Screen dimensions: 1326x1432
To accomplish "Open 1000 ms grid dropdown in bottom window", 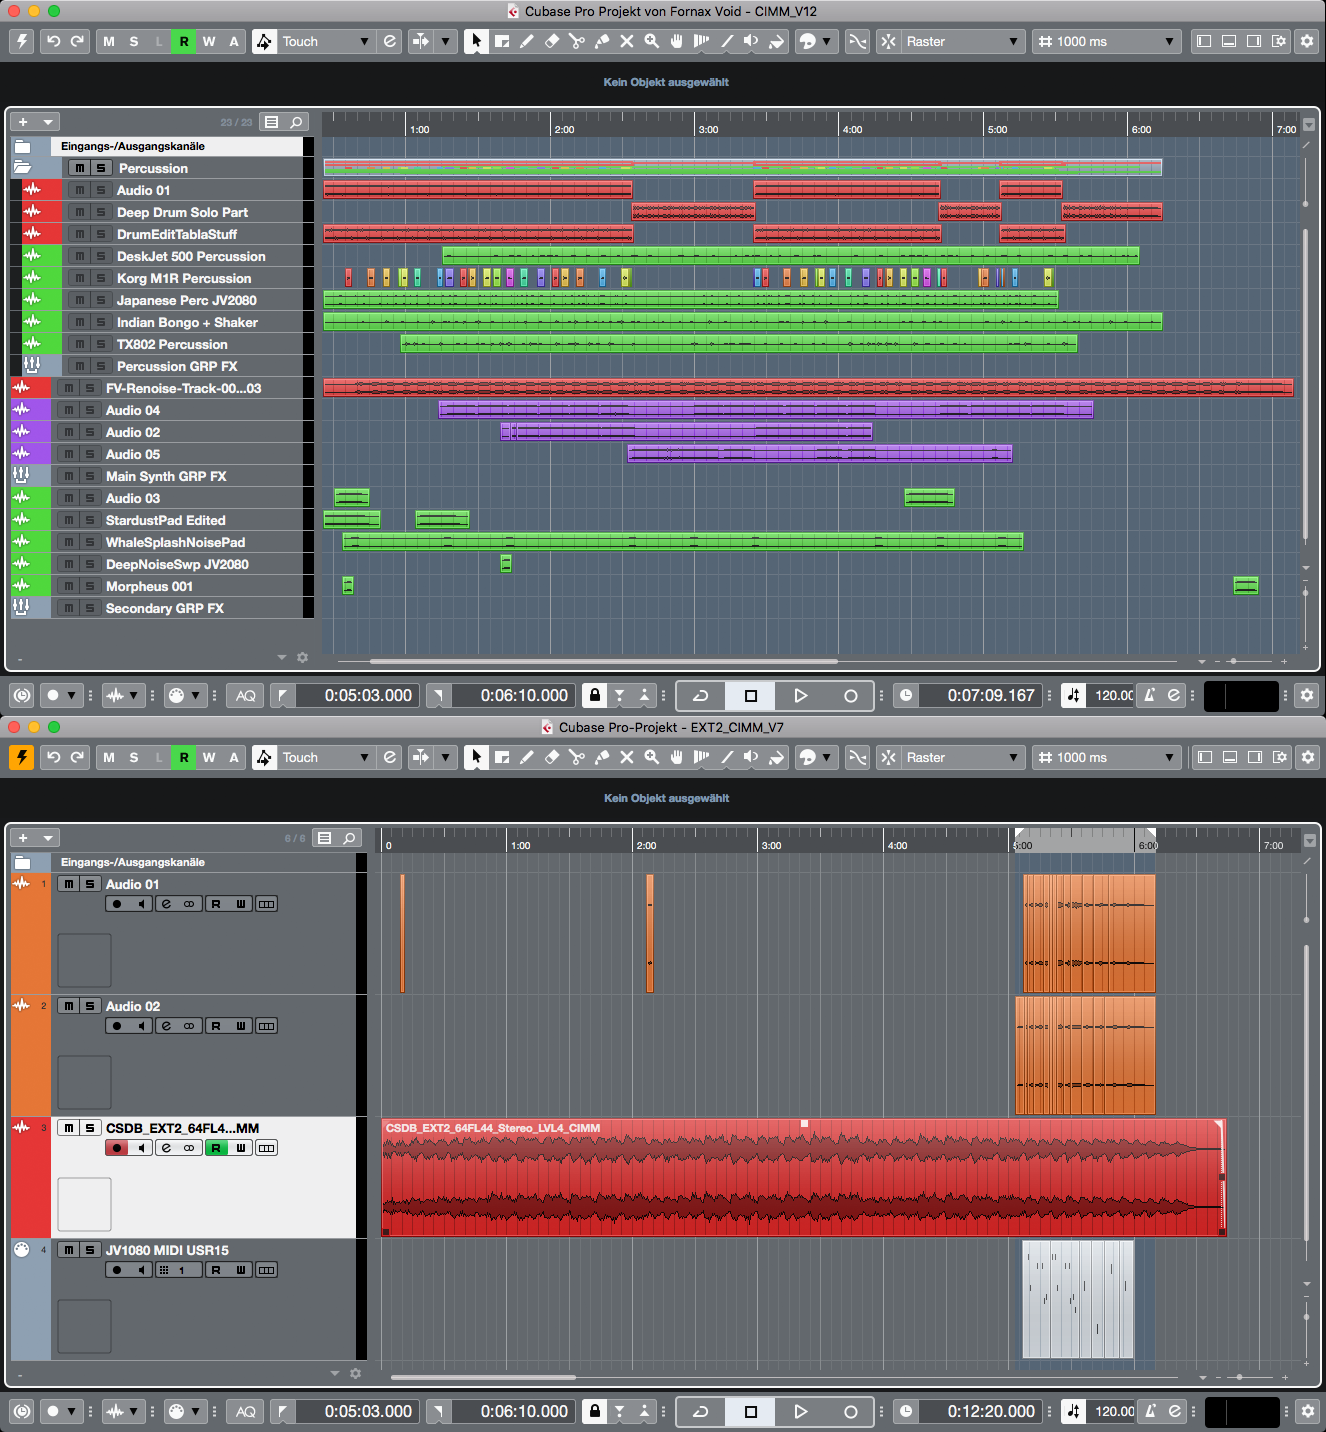I will (1105, 757).
